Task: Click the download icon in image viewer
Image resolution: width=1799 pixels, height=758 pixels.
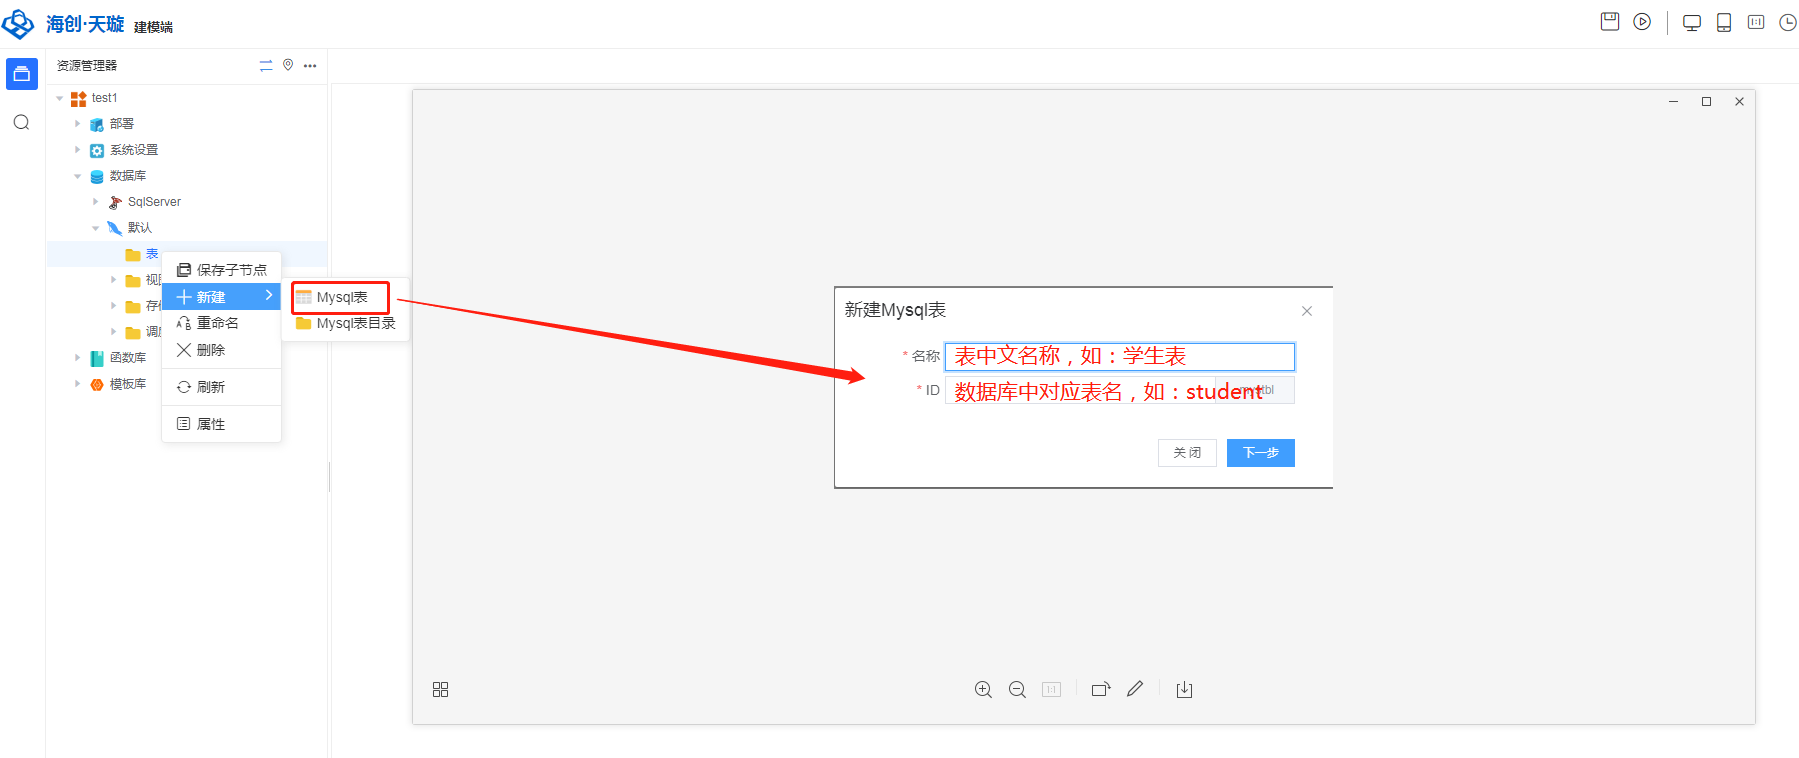Action: [1184, 690]
